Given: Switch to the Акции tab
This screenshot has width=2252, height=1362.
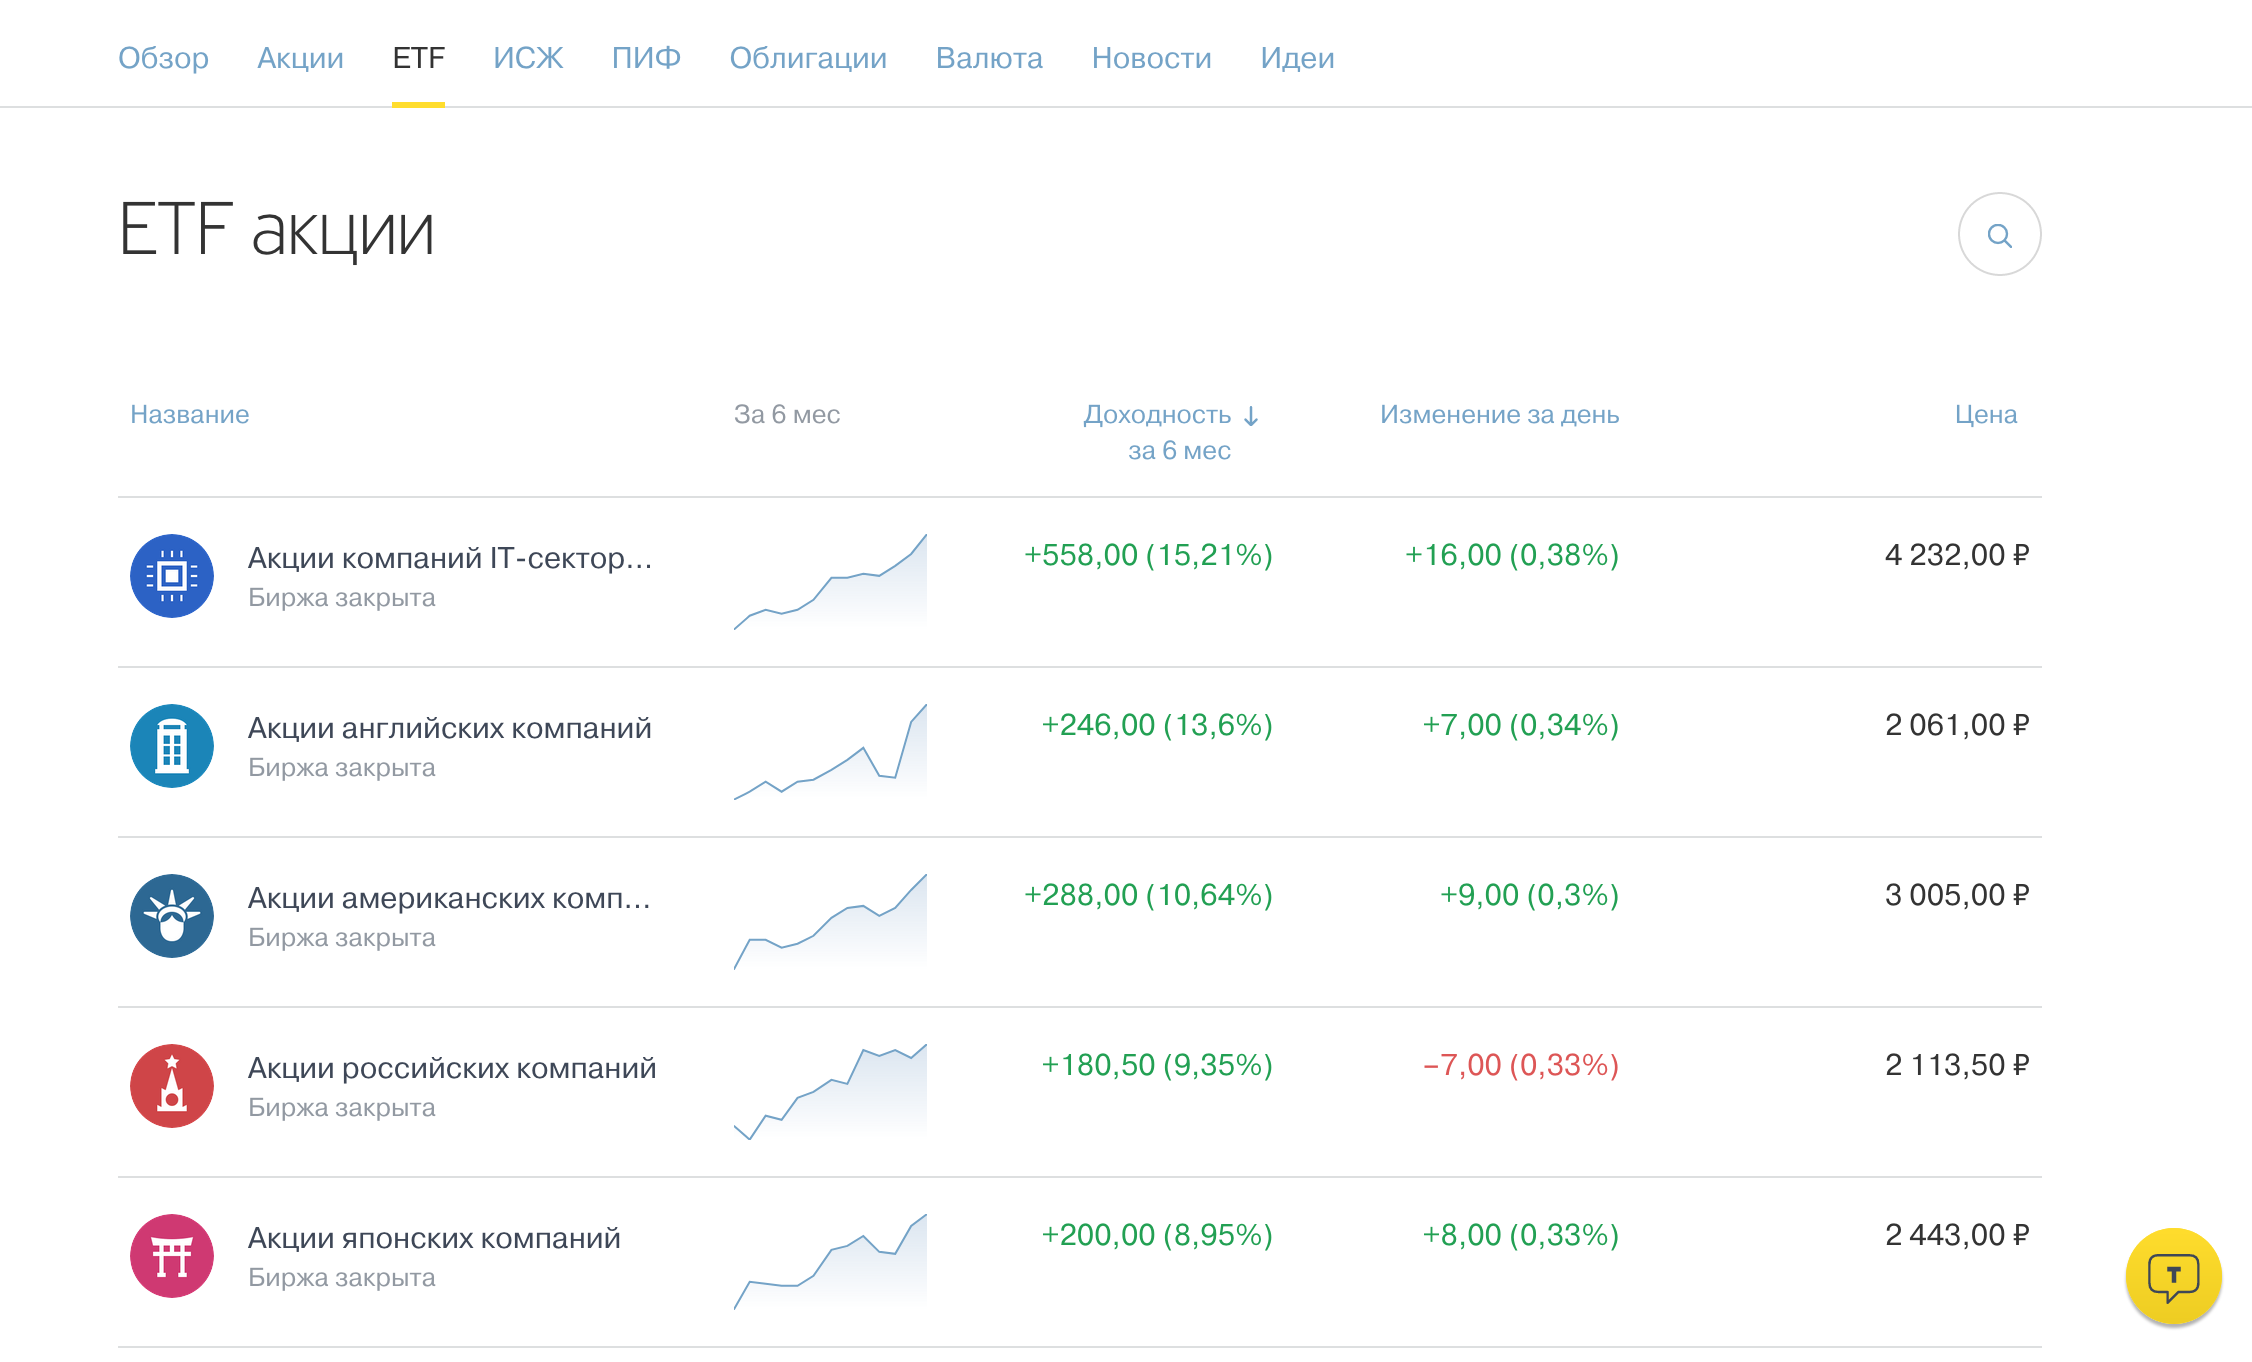Looking at the screenshot, I should coord(300,58).
